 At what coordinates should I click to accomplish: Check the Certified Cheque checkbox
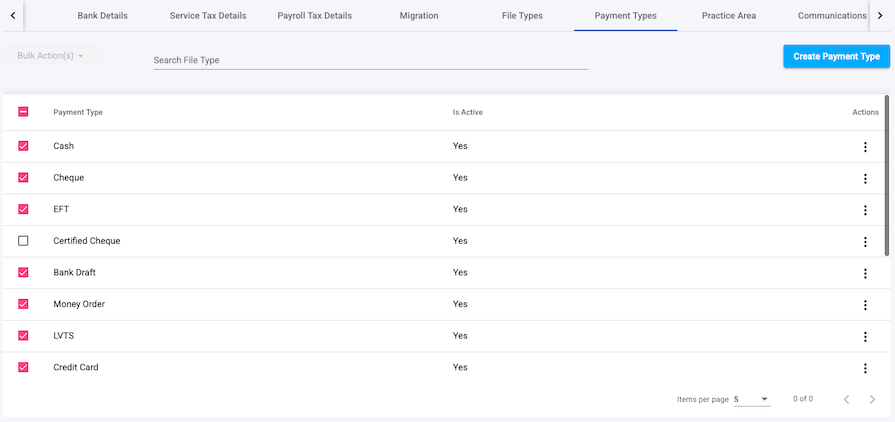pos(24,241)
